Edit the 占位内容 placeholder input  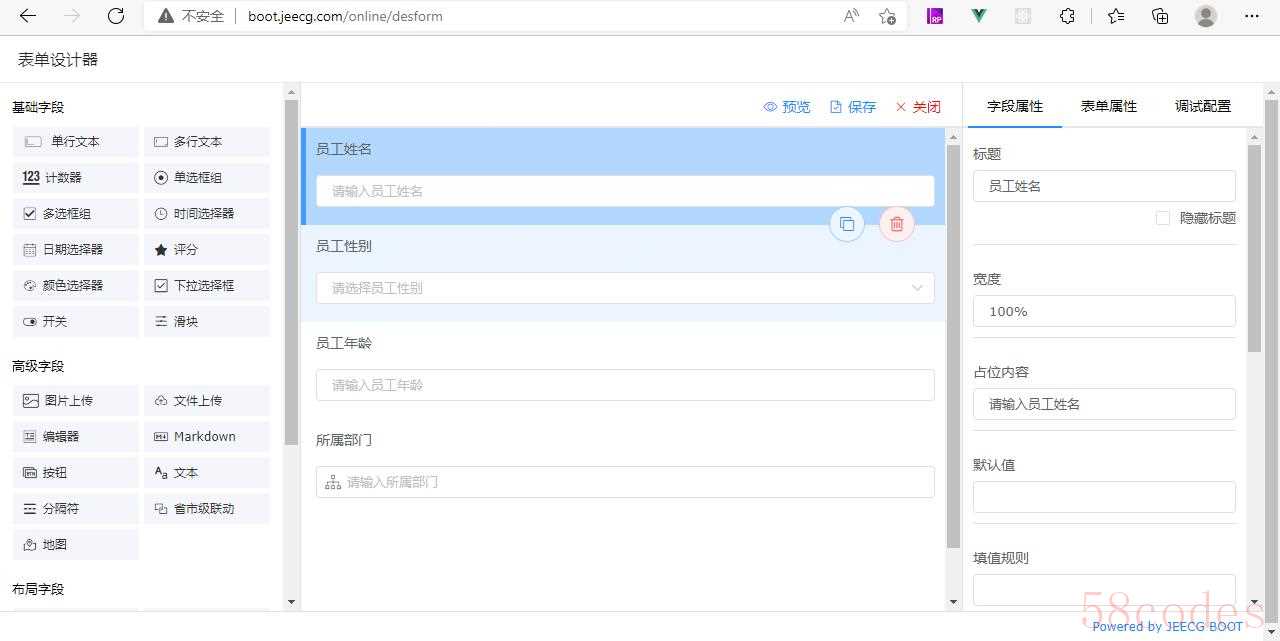[1104, 404]
